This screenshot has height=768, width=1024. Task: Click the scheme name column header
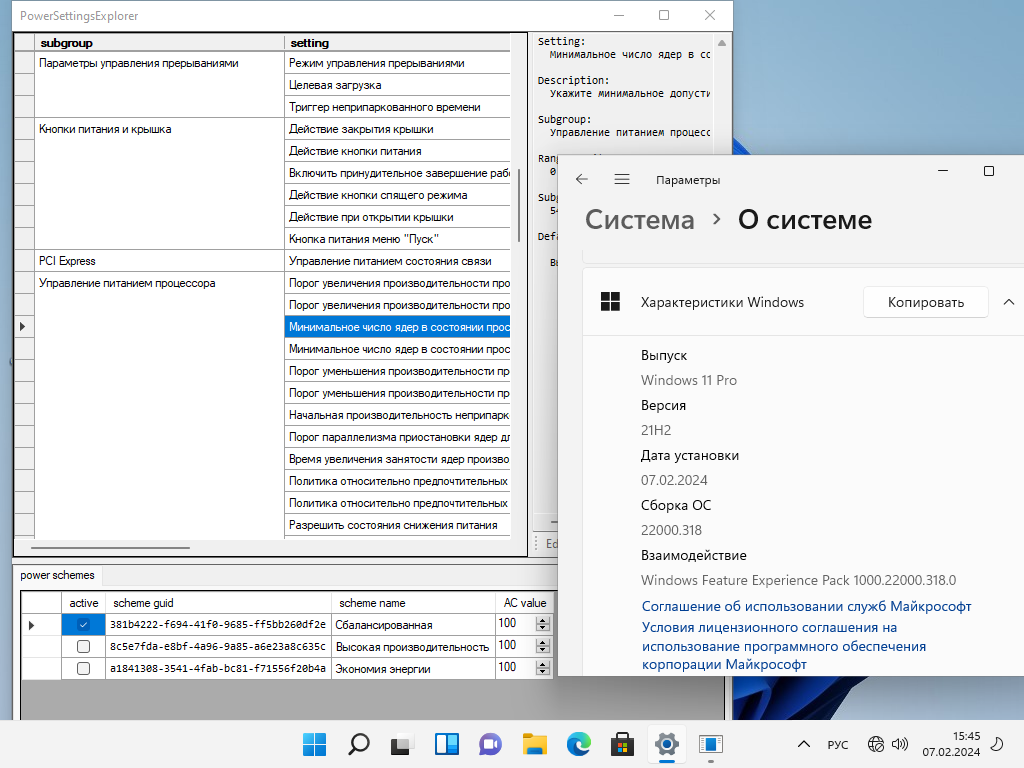[x=413, y=603]
